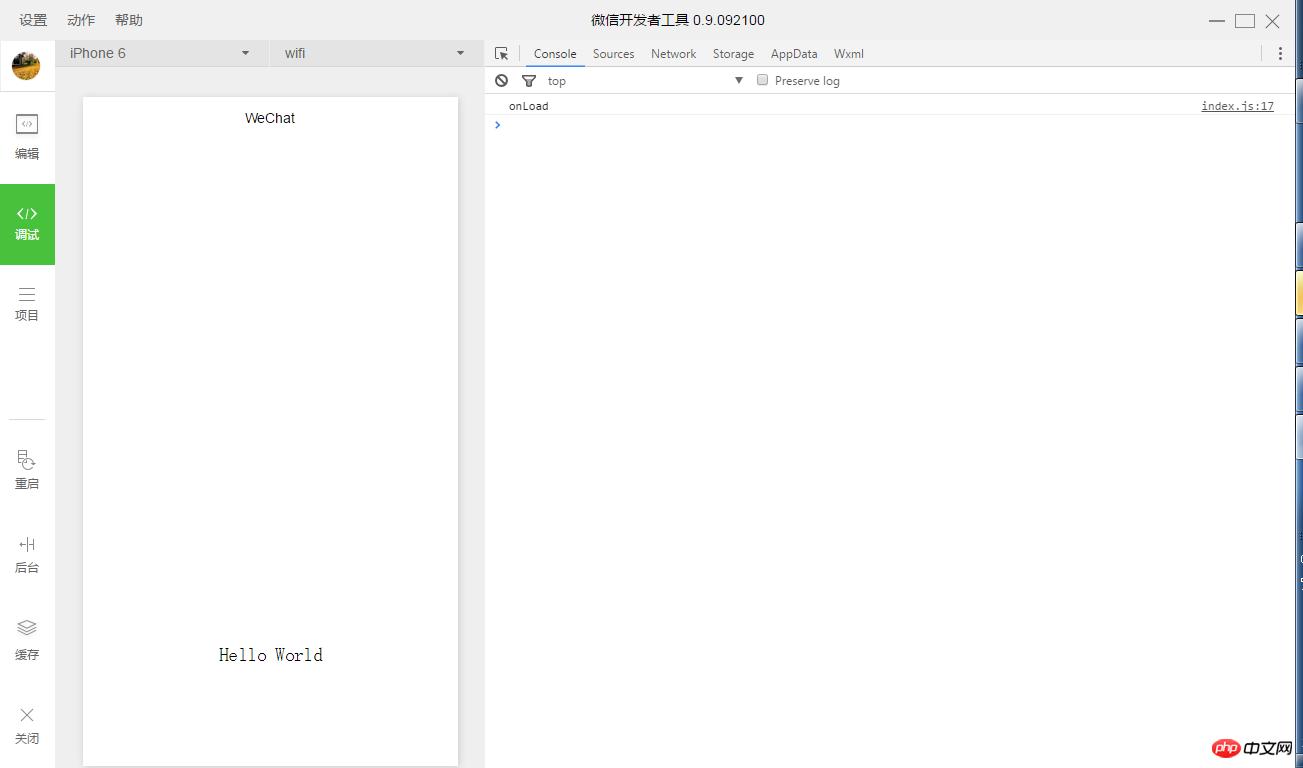Viewport: 1303px width, 768px height.
Task: Activate the inspect element picker icon
Action: (502, 54)
